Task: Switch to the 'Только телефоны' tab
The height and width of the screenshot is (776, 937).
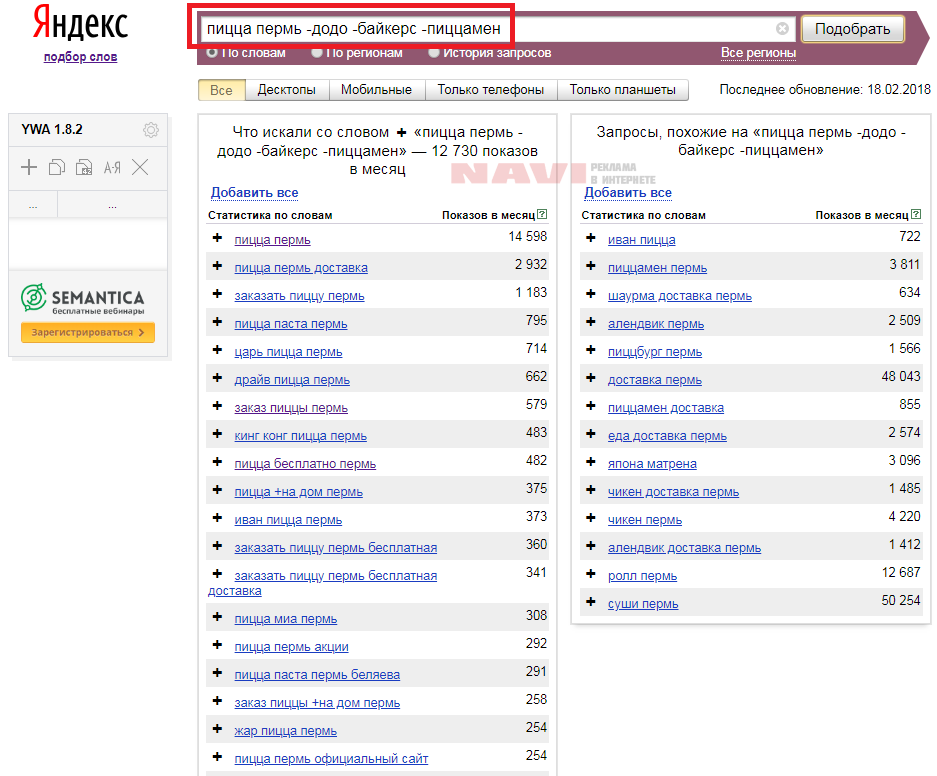Action: (x=491, y=90)
